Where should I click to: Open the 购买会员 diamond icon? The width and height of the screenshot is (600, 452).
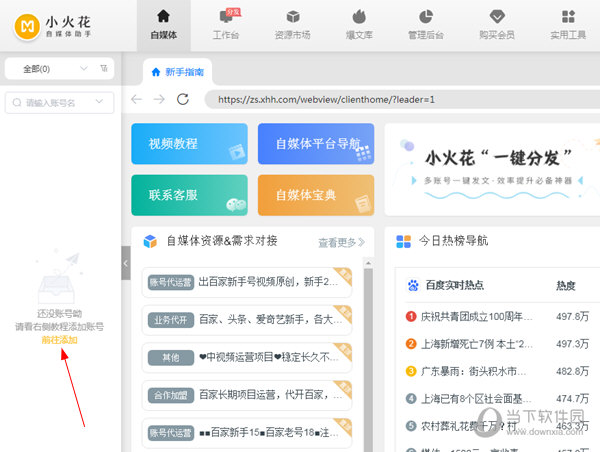[497, 16]
